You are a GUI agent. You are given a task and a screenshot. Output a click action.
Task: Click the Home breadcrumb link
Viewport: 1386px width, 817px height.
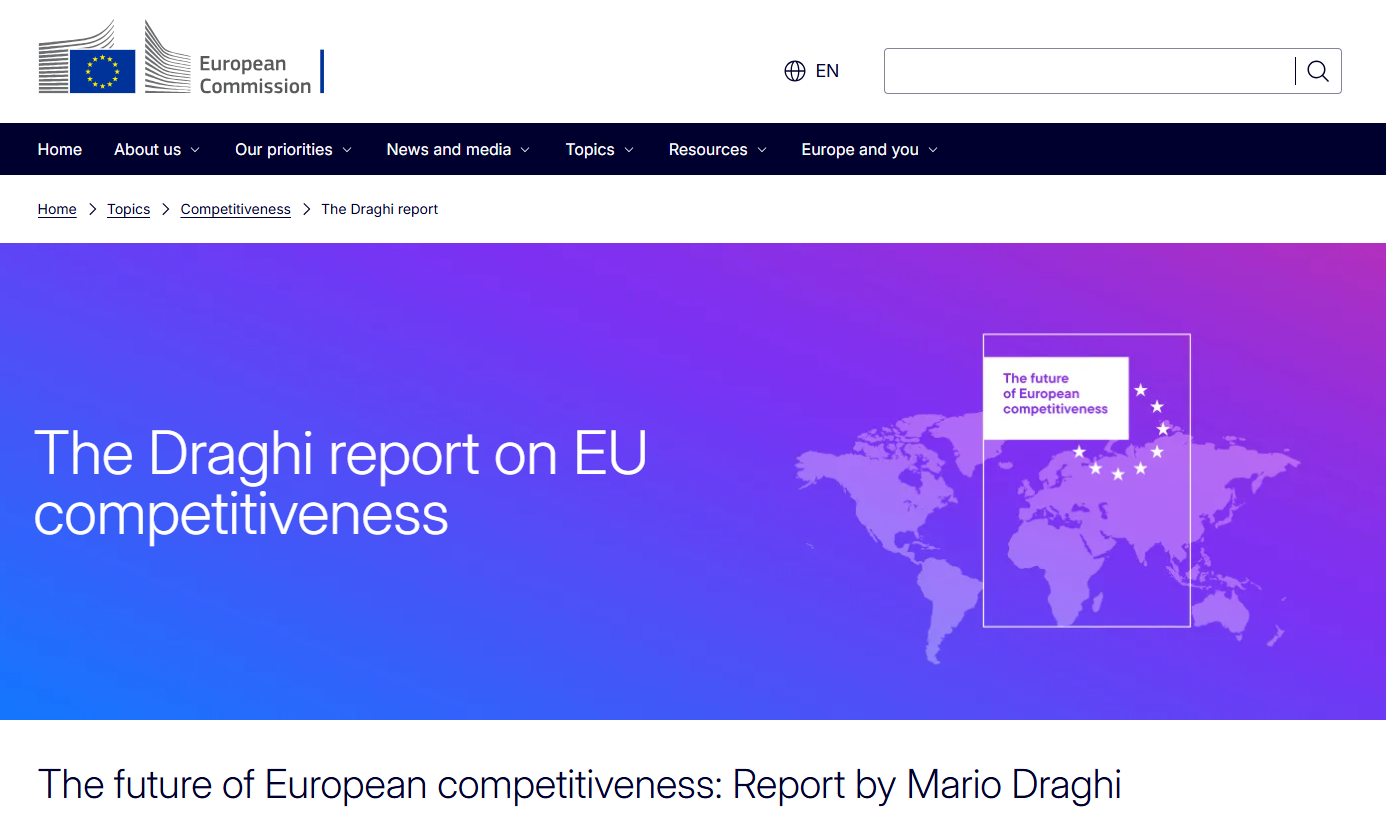(x=57, y=209)
